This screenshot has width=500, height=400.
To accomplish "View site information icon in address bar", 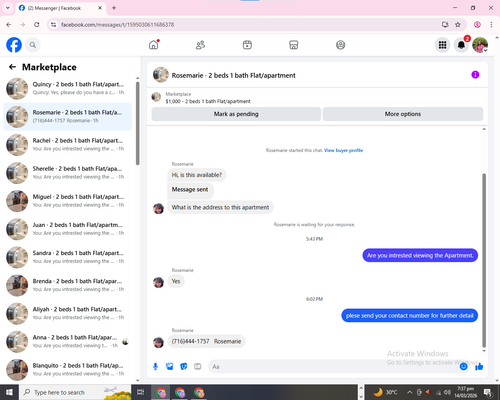I will click(x=53, y=25).
